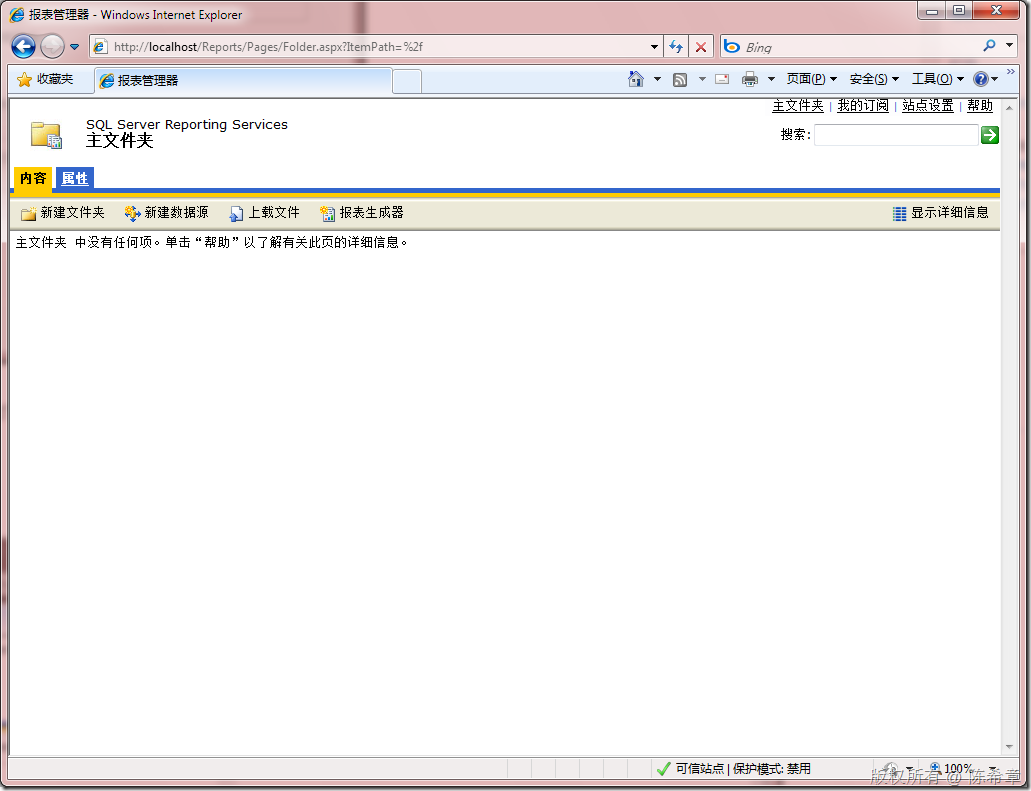Click the Print icon

750,80
